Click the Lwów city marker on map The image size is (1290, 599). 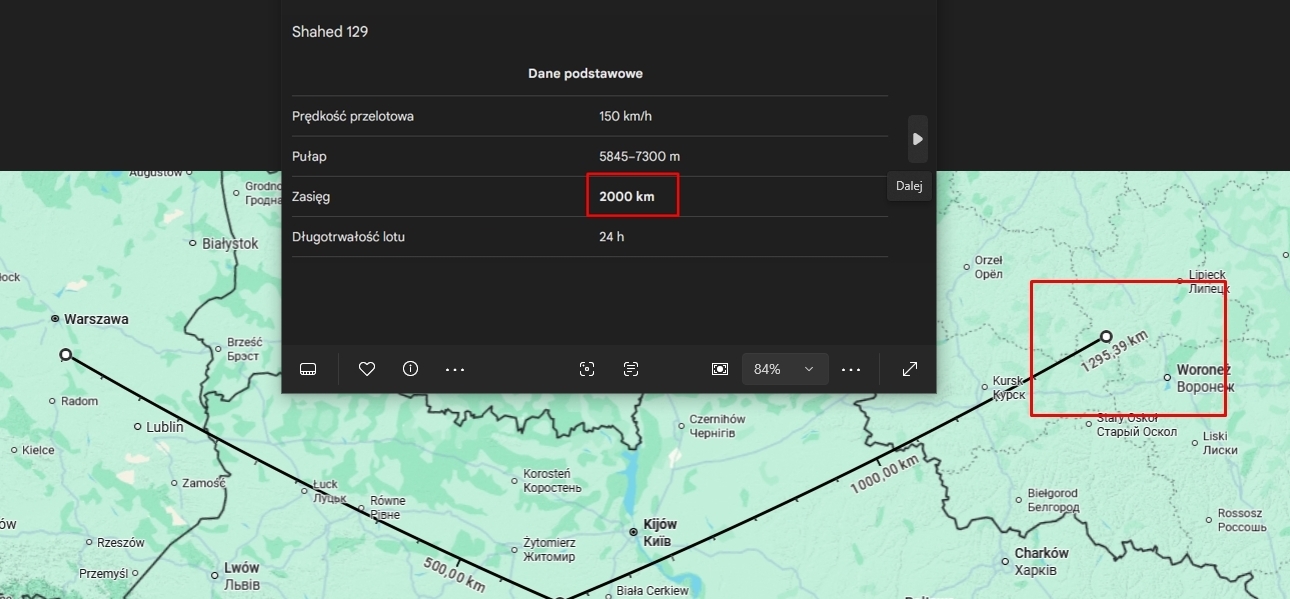coord(214,575)
